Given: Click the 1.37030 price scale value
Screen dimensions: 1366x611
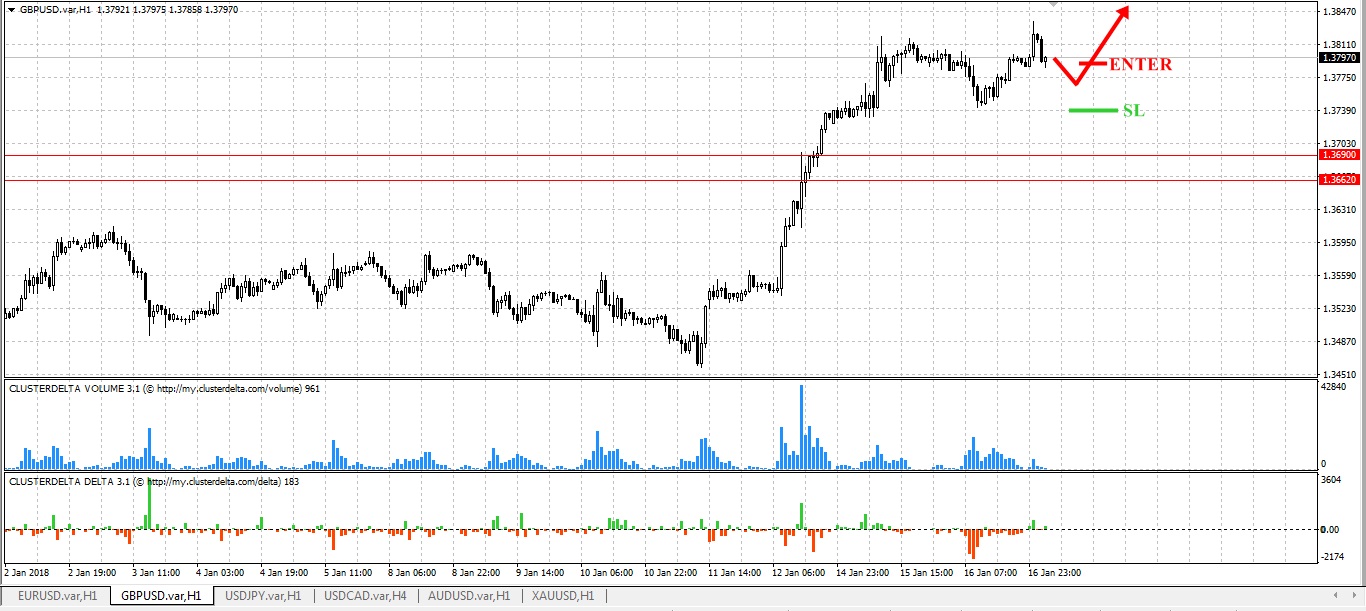Looking at the screenshot, I should pos(1339,144).
